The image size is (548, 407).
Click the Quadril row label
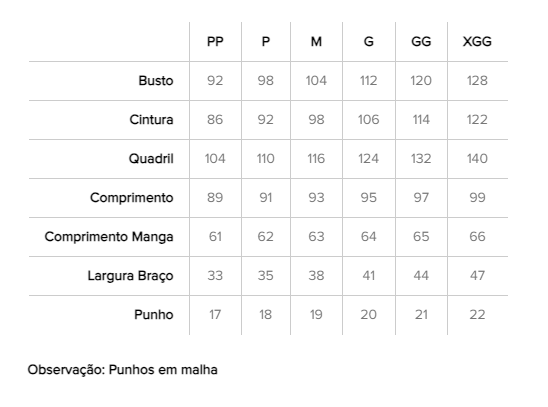[151, 159]
